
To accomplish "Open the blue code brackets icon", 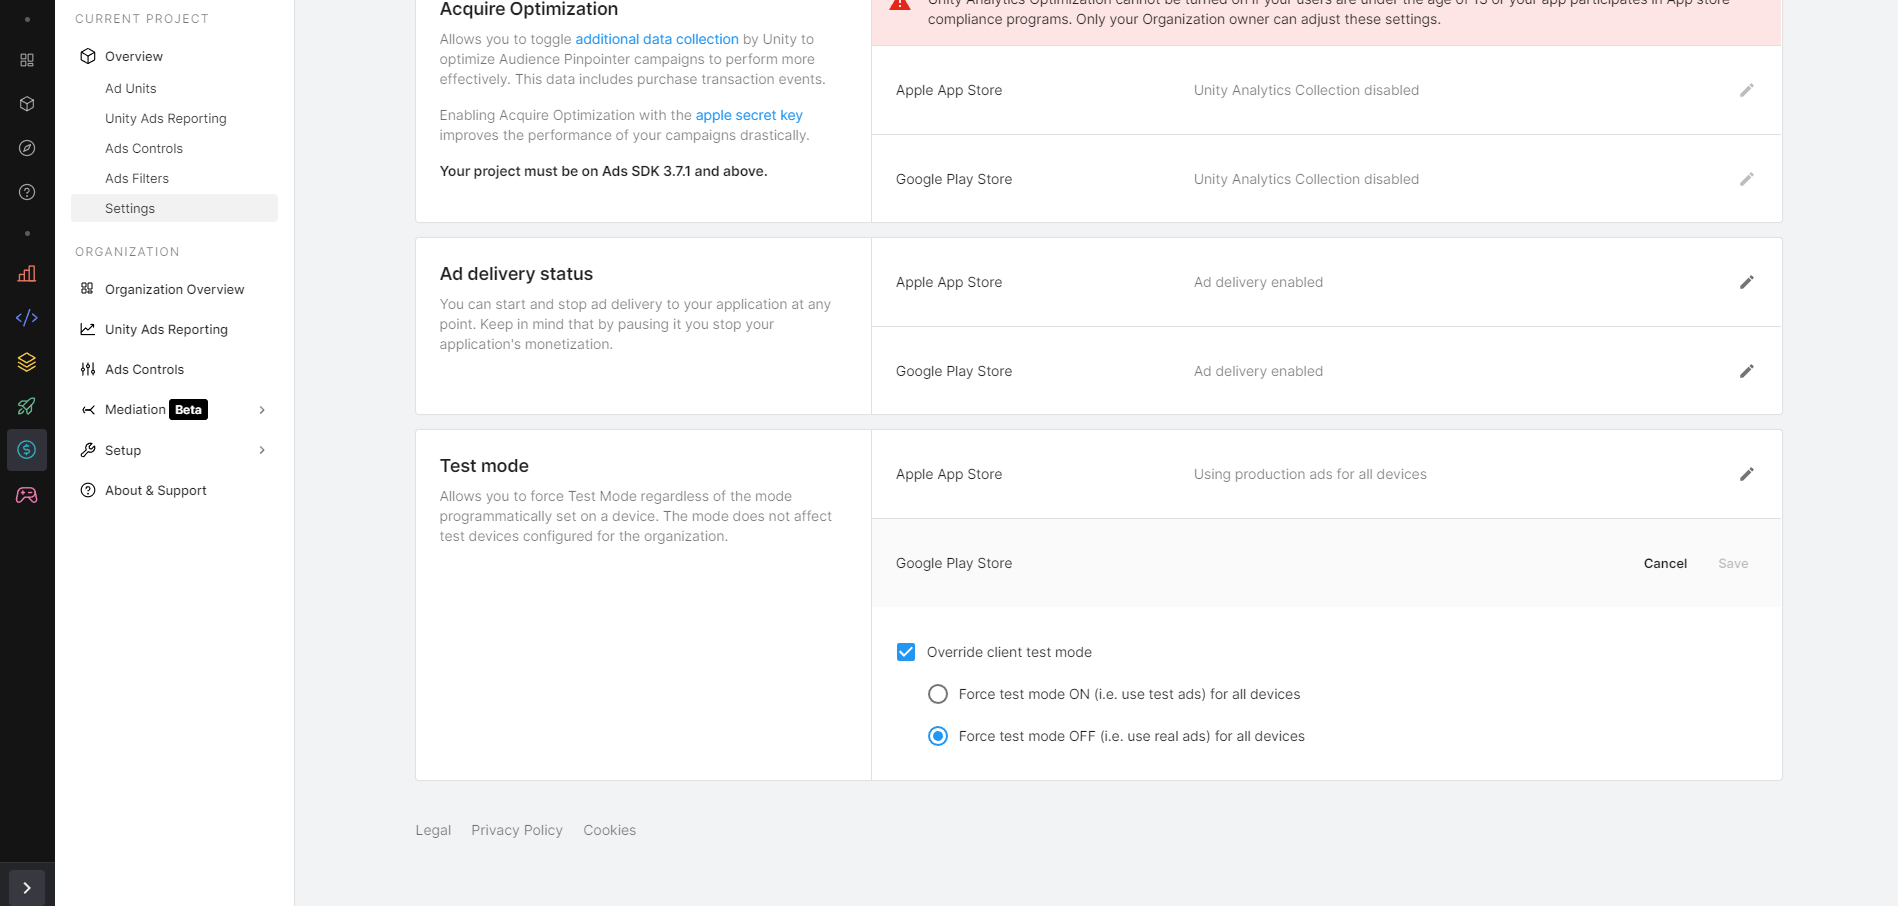I will (x=27, y=318).
